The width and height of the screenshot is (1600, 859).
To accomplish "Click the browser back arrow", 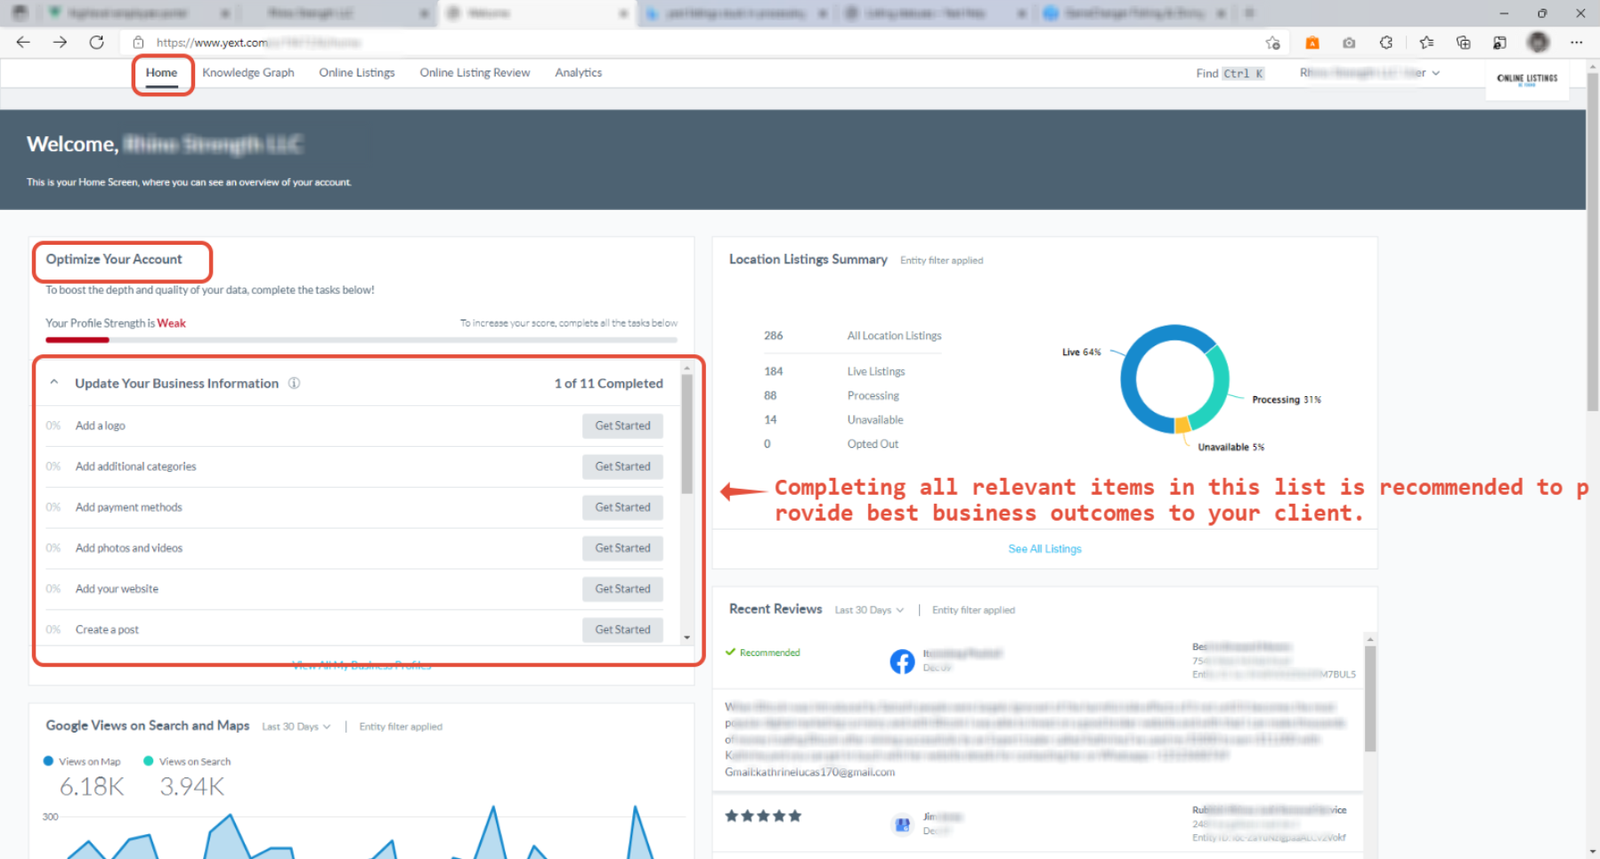I will 23,42.
